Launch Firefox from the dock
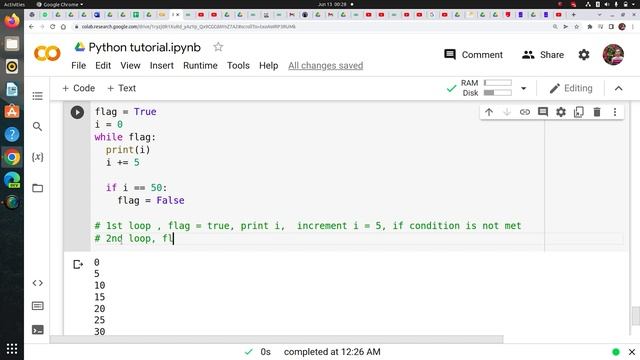The image size is (640, 360). pos(12,21)
